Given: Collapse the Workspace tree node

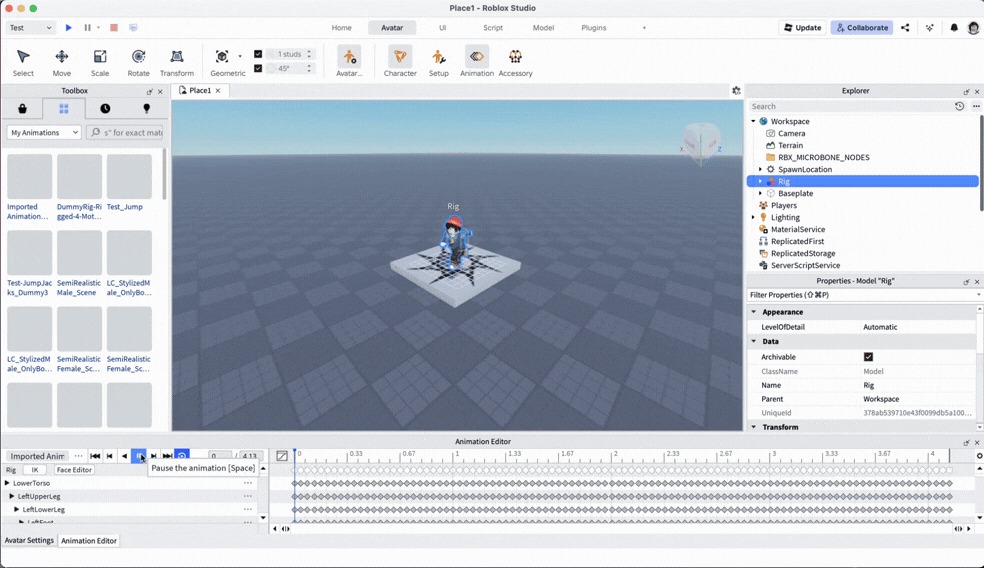Looking at the screenshot, I should [753, 121].
